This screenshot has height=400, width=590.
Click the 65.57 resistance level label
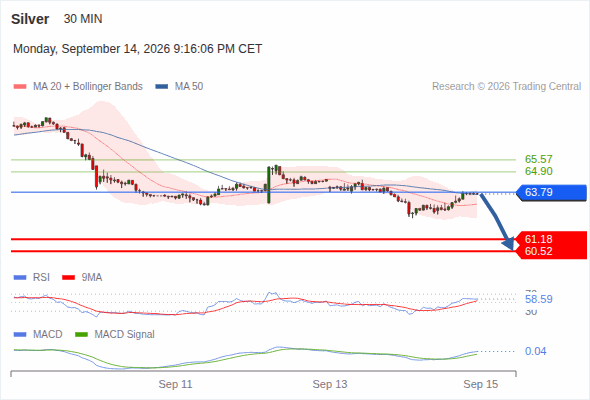pyautogui.click(x=538, y=159)
